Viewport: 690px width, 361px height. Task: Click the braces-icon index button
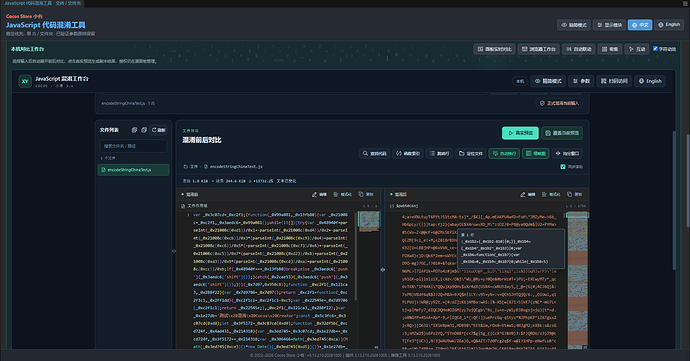click(407, 153)
